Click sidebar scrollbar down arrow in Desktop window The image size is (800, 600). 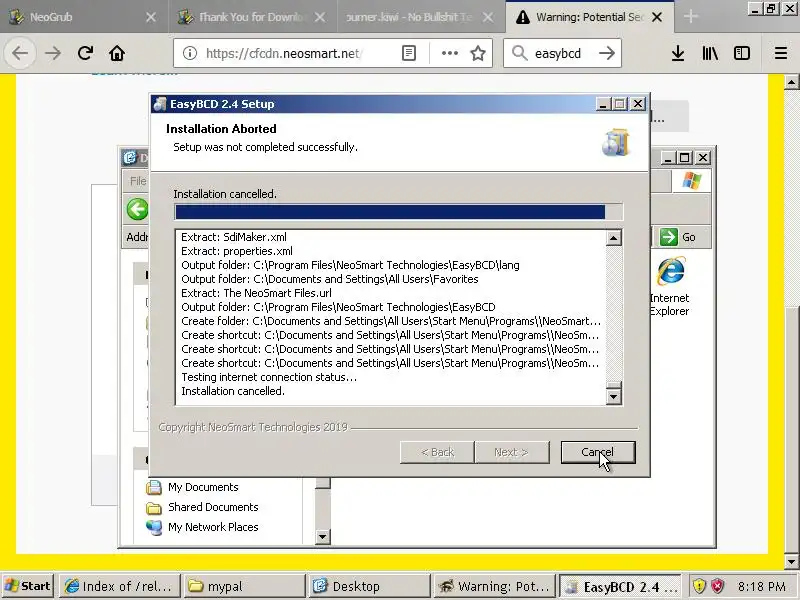[322, 537]
